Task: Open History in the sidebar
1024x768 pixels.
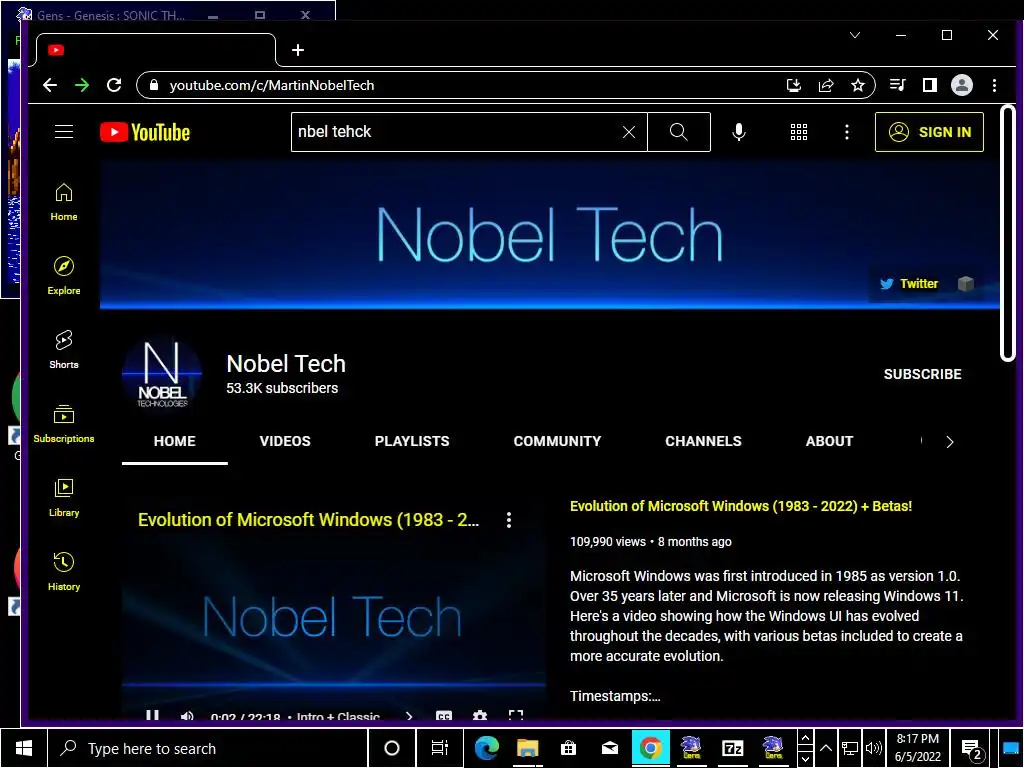Action: point(63,571)
